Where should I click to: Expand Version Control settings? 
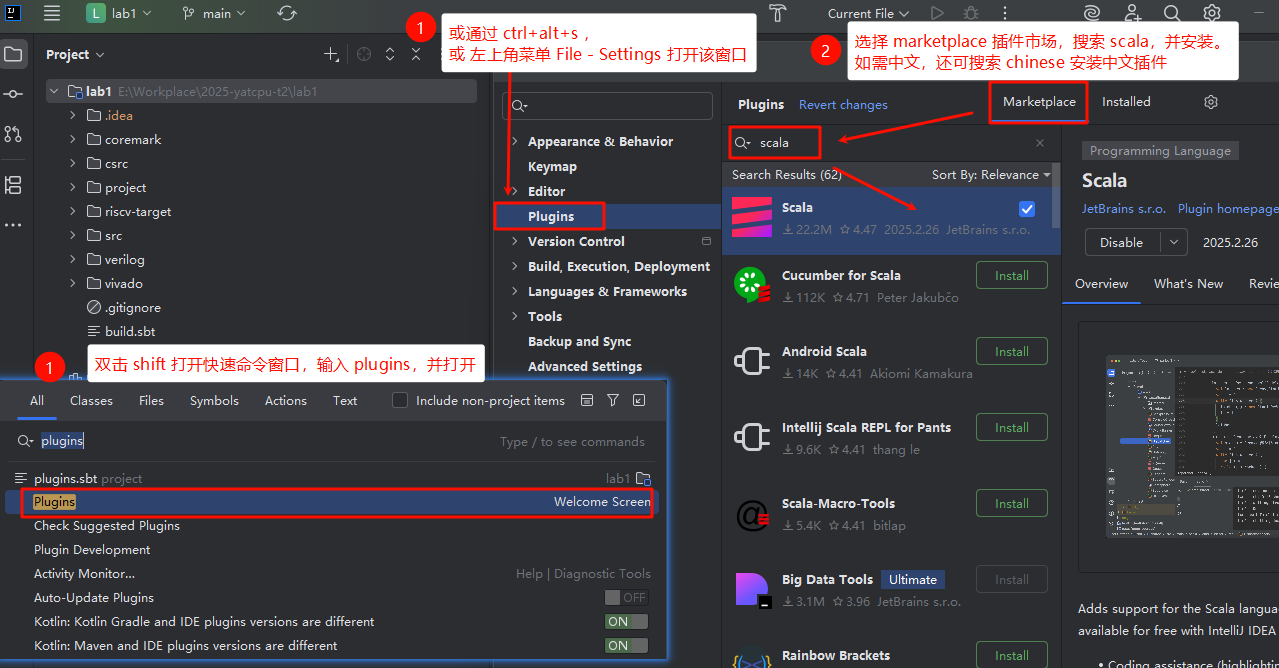tap(514, 242)
